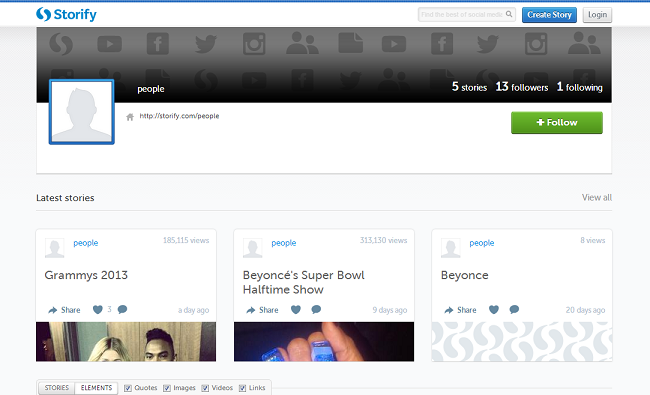Toggle the Links checkbox
This screenshot has width=650, height=395.
click(243, 388)
